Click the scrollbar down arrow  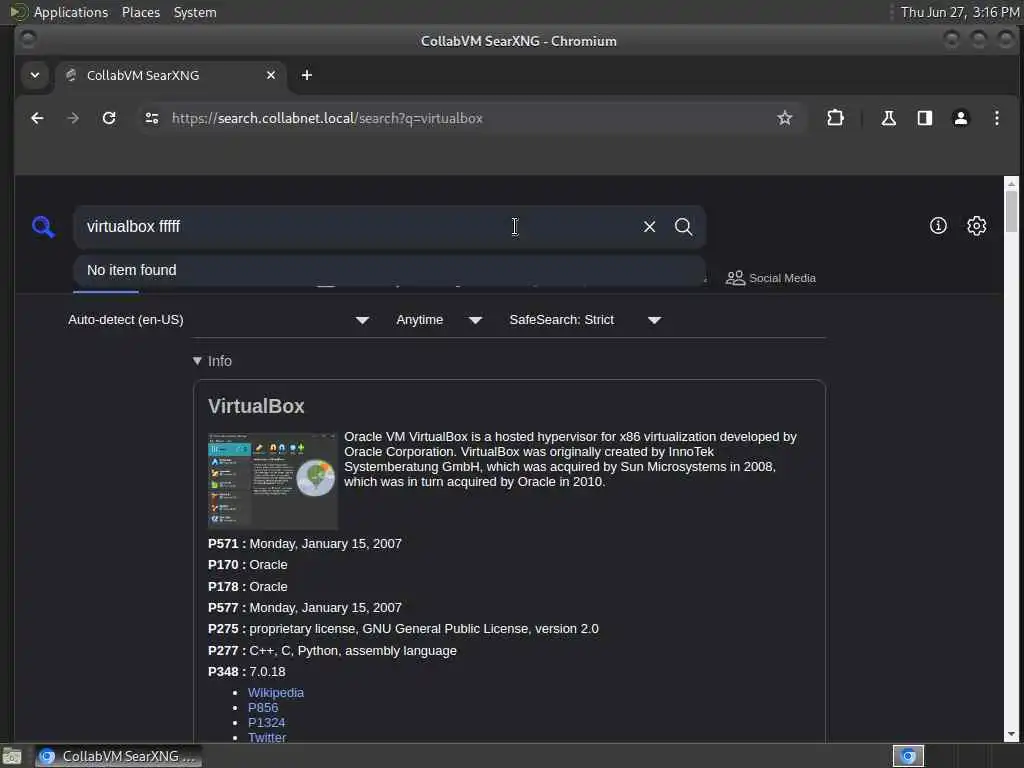tap(1011, 734)
